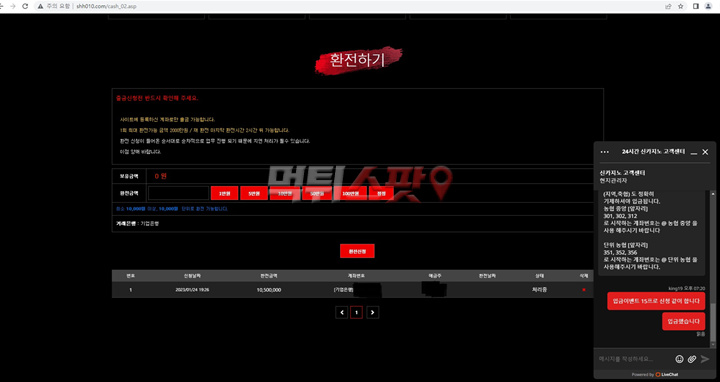This screenshot has width=720, height=382.
Task: Open the emoji picker in chat
Action: pyautogui.click(x=679, y=359)
